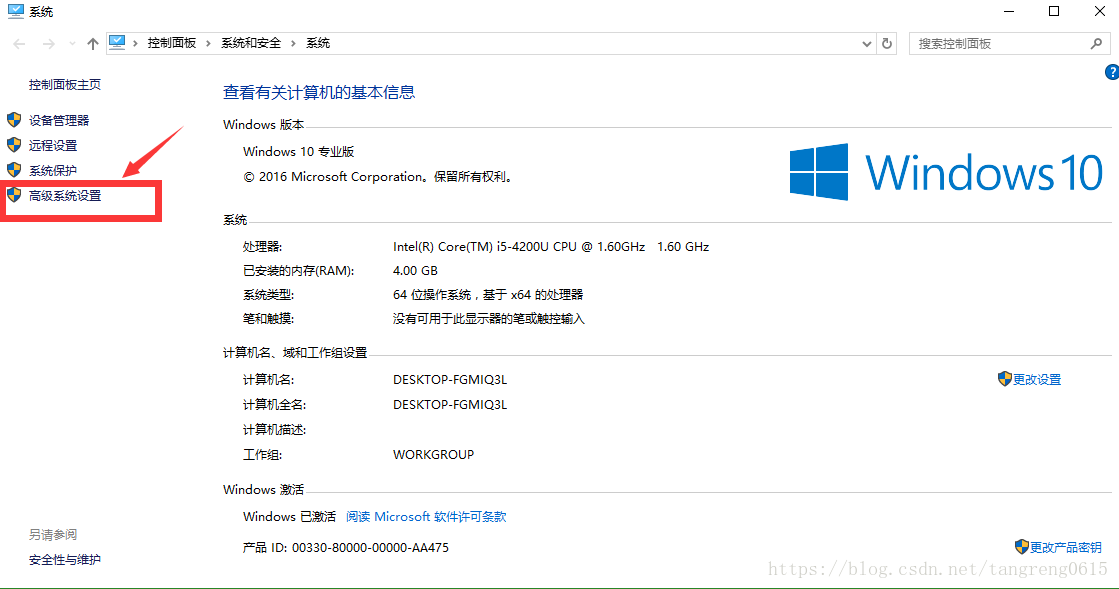Click the DESKTOP-FGMIQ3L value next to 计算机全名
This screenshot has height=589, width=1119.
(x=450, y=405)
